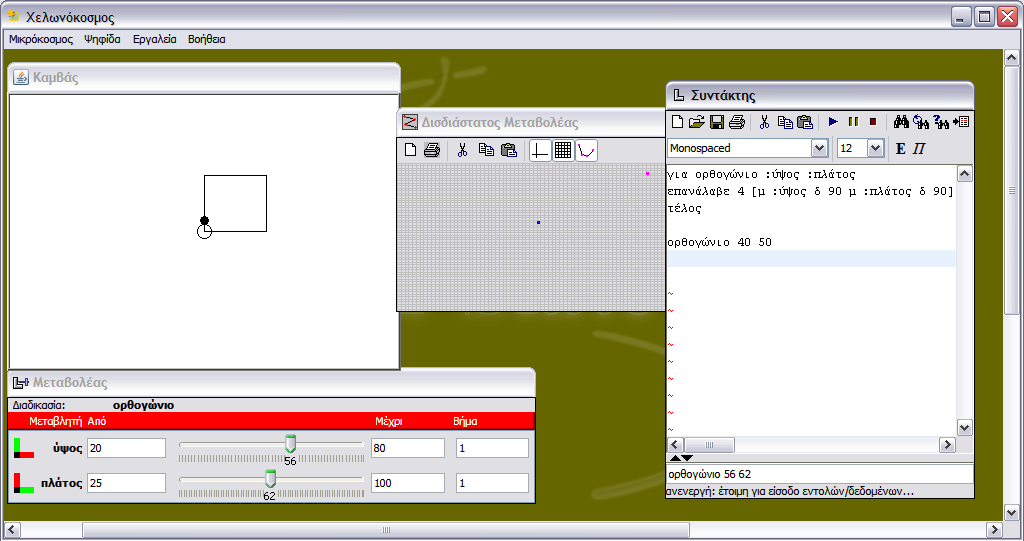Click the πλάτος axis color icon

pos(24,484)
